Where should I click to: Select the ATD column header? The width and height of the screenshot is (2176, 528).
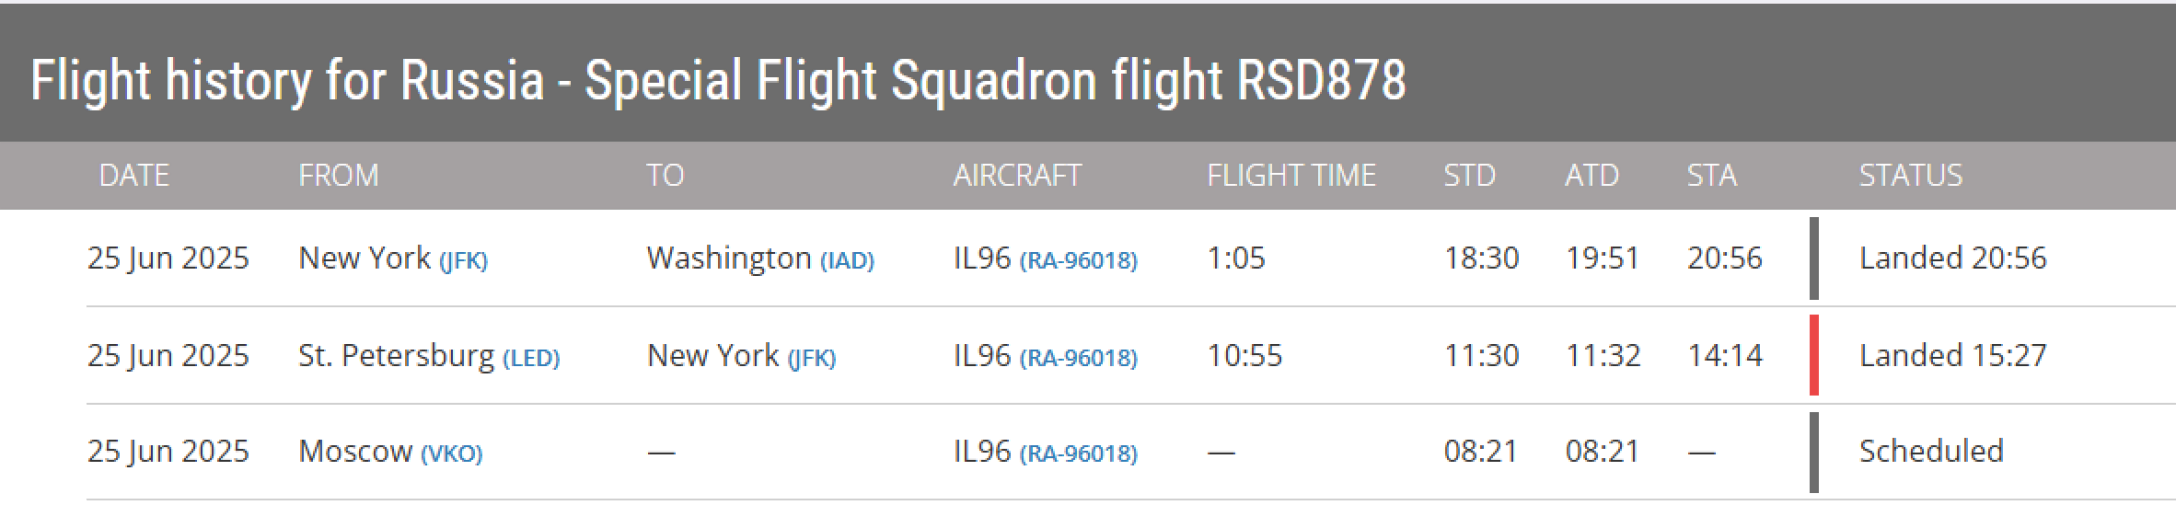coord(1591,175)
